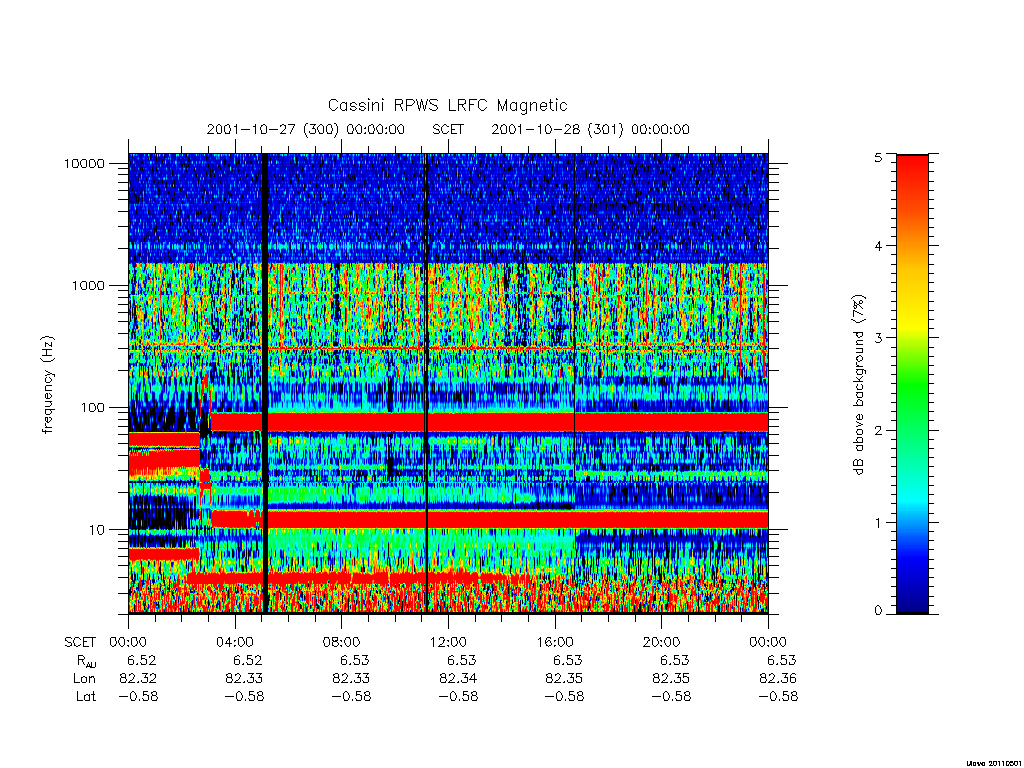Click the Lon value 82.34

tap(457, 679)
